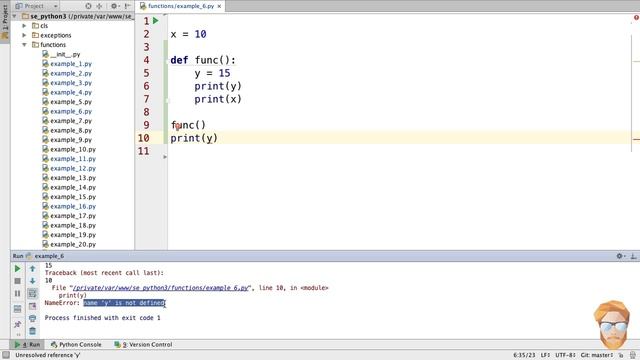Collapse all in the Project panel toolbar
Image resolution: width=640 pixels, height=360 pixels.
(x=99, y=6)
